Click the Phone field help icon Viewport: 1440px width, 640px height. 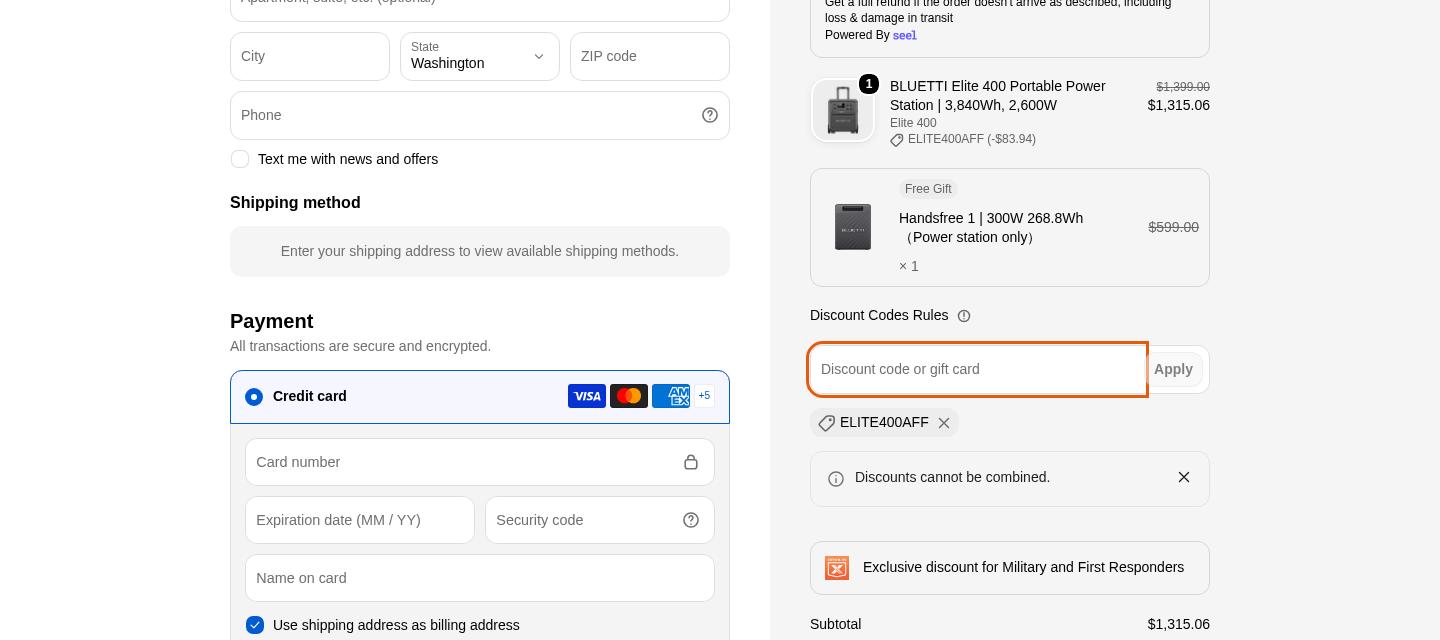[710, 115]
